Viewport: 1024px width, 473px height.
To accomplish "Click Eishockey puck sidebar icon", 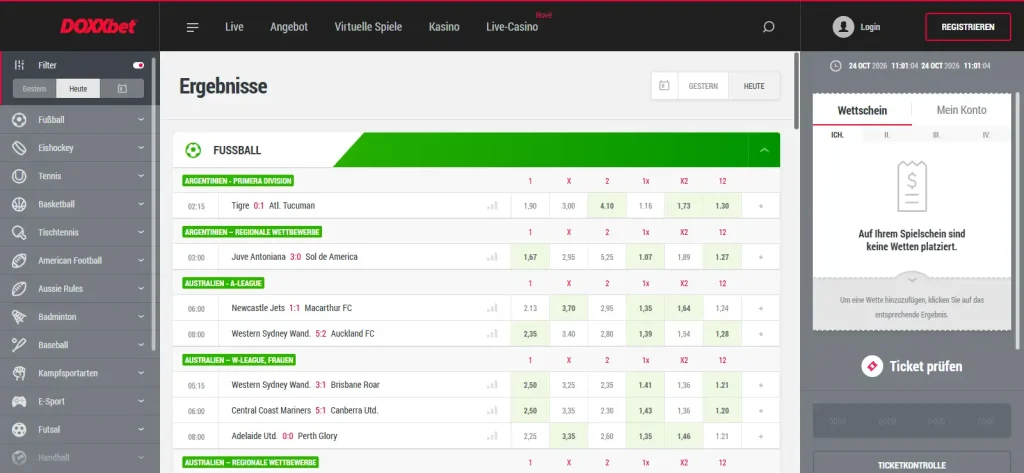I will pyautogui.click(x=20, y=148).
